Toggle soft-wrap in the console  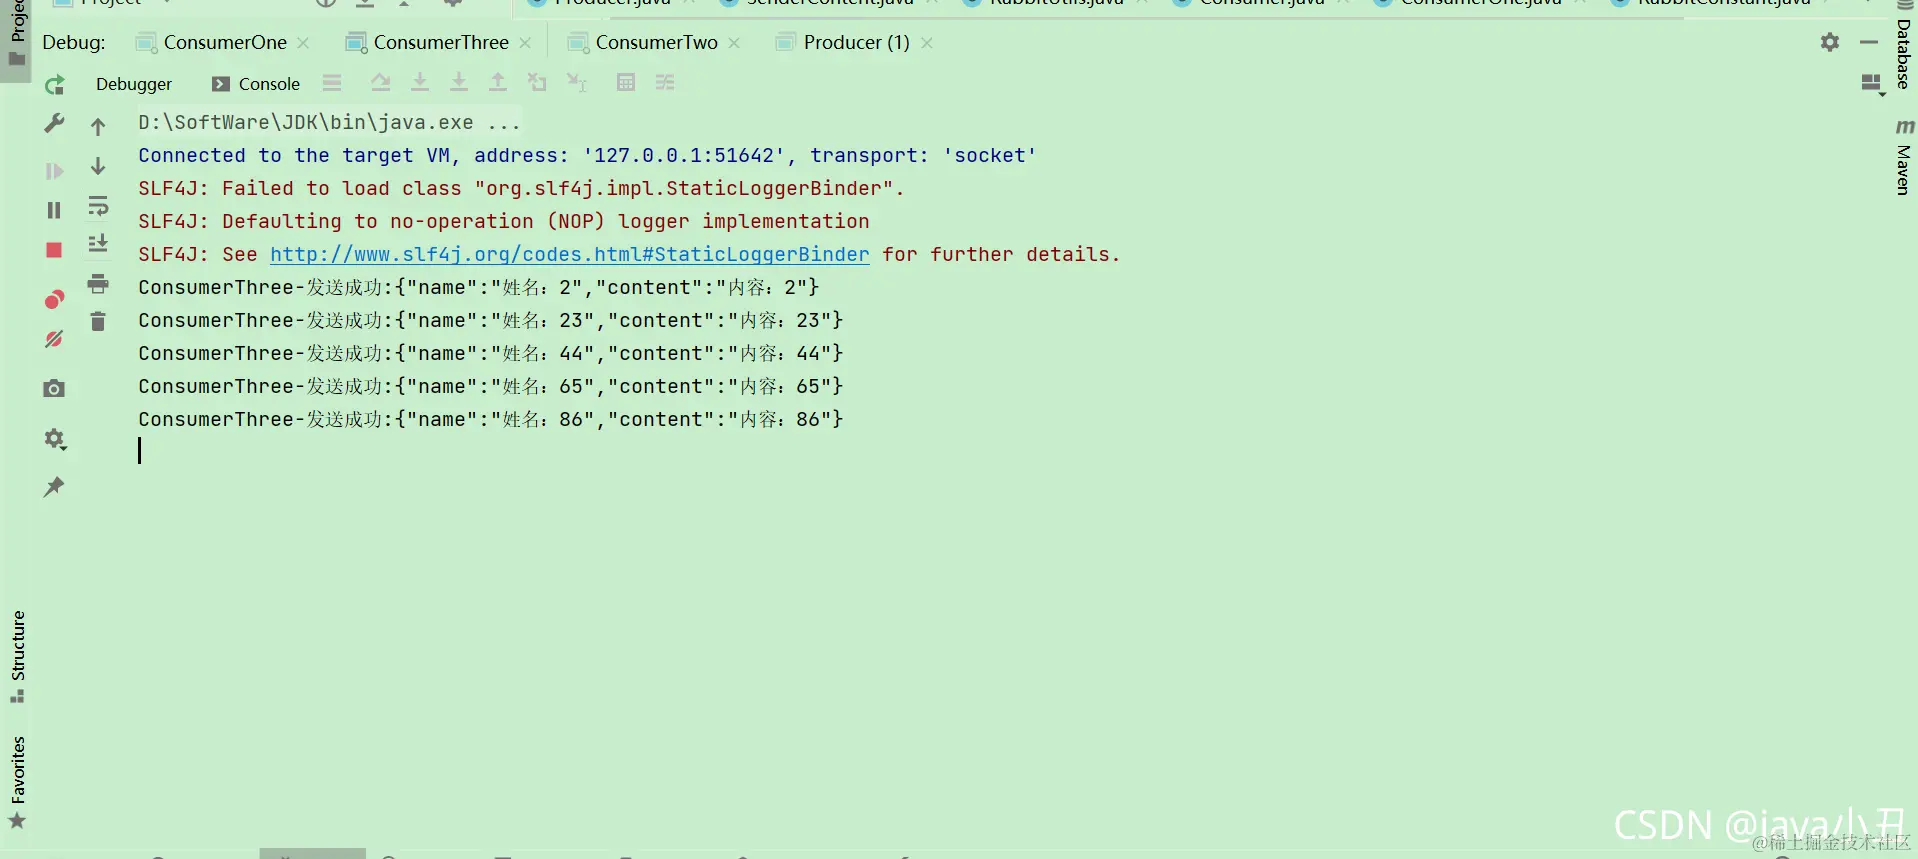[98, 206]
